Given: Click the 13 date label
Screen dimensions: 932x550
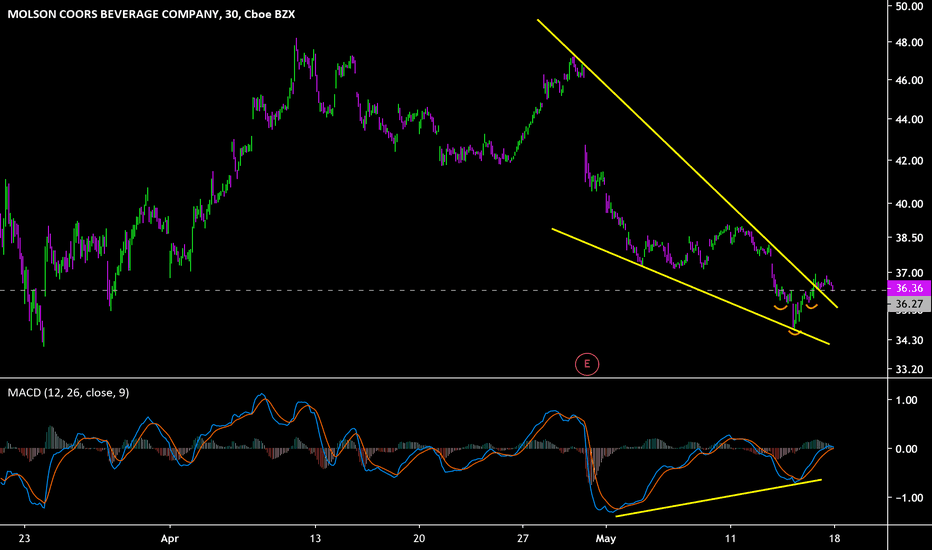Looking at the screenshot, I should (x=315, y=539).
